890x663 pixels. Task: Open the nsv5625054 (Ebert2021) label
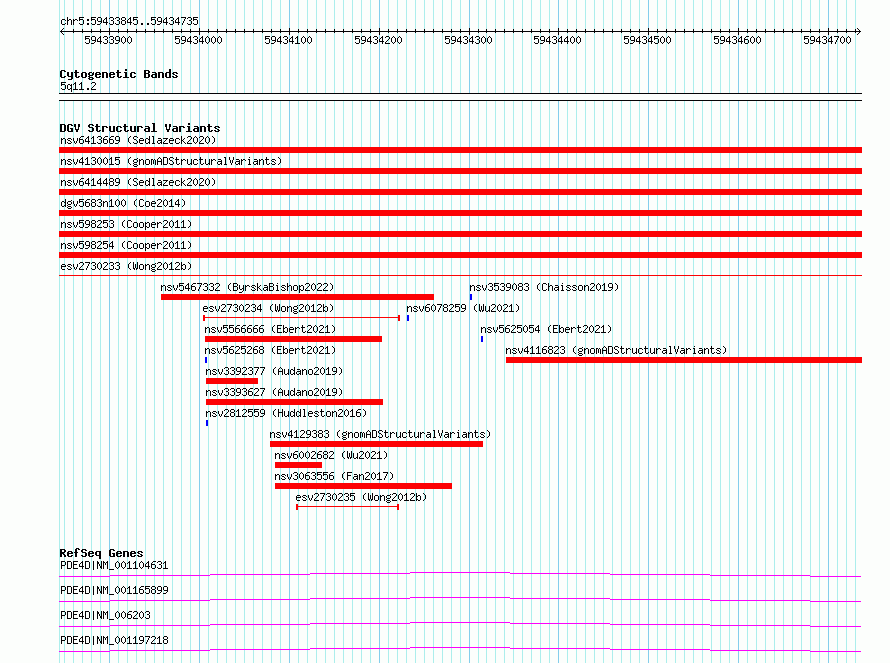[x=546, y=329]
